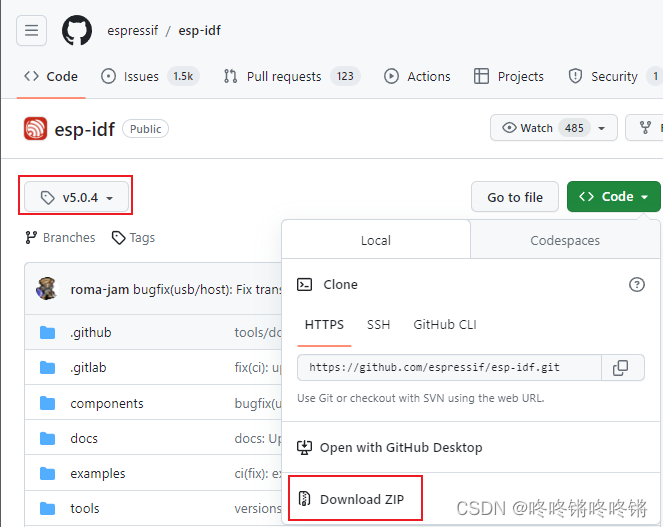The height and width of the screenshot is (527, 663).
Task: Open the examples folder
Action: (98, 474)
